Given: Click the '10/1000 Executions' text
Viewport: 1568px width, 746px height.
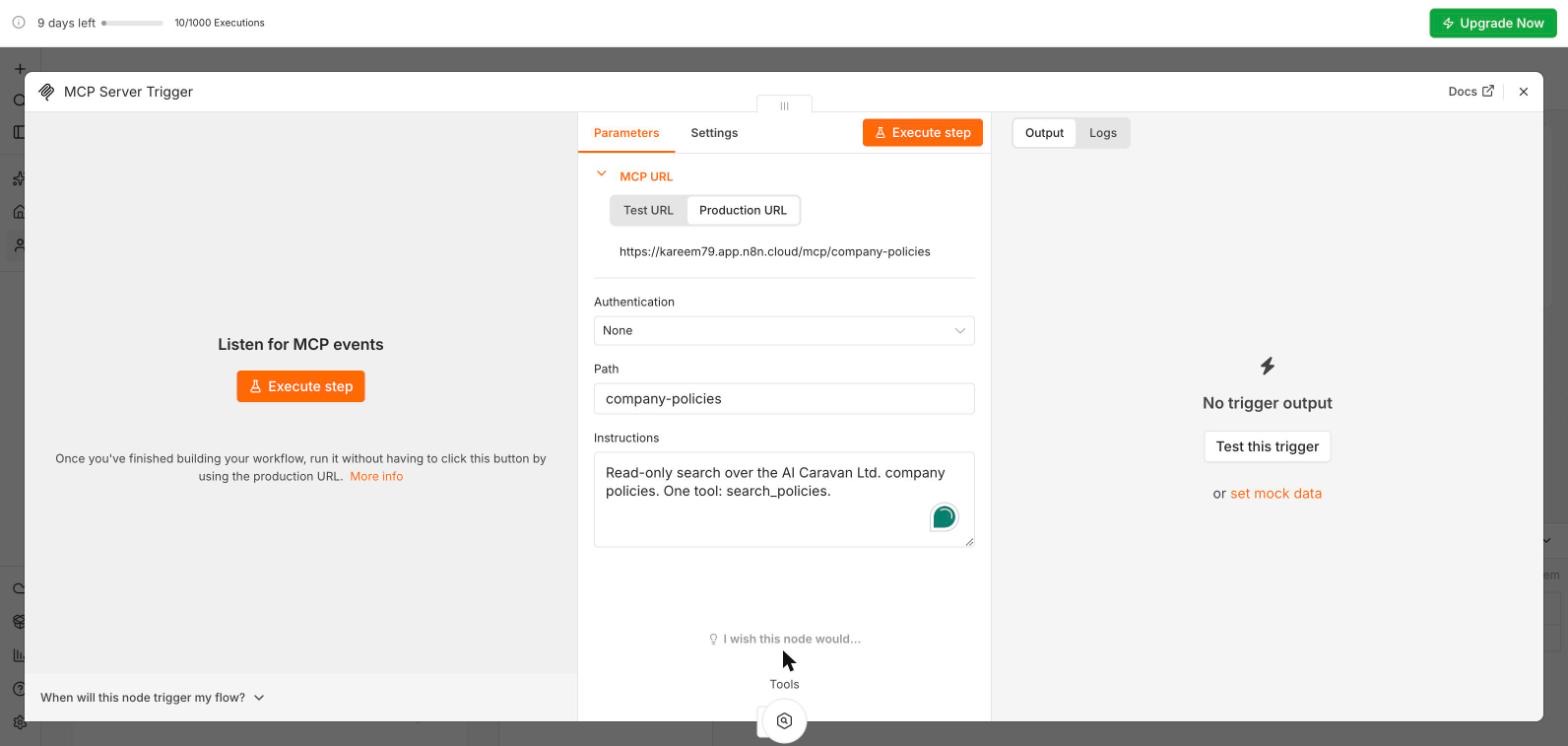Looking at the screenshot, I should click(x=219, y=23).
